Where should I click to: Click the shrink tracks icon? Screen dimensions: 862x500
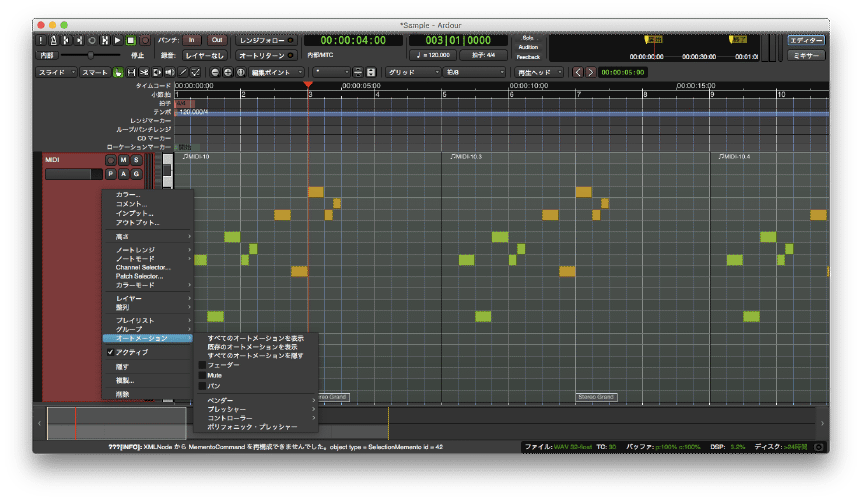tap(358, 73)
